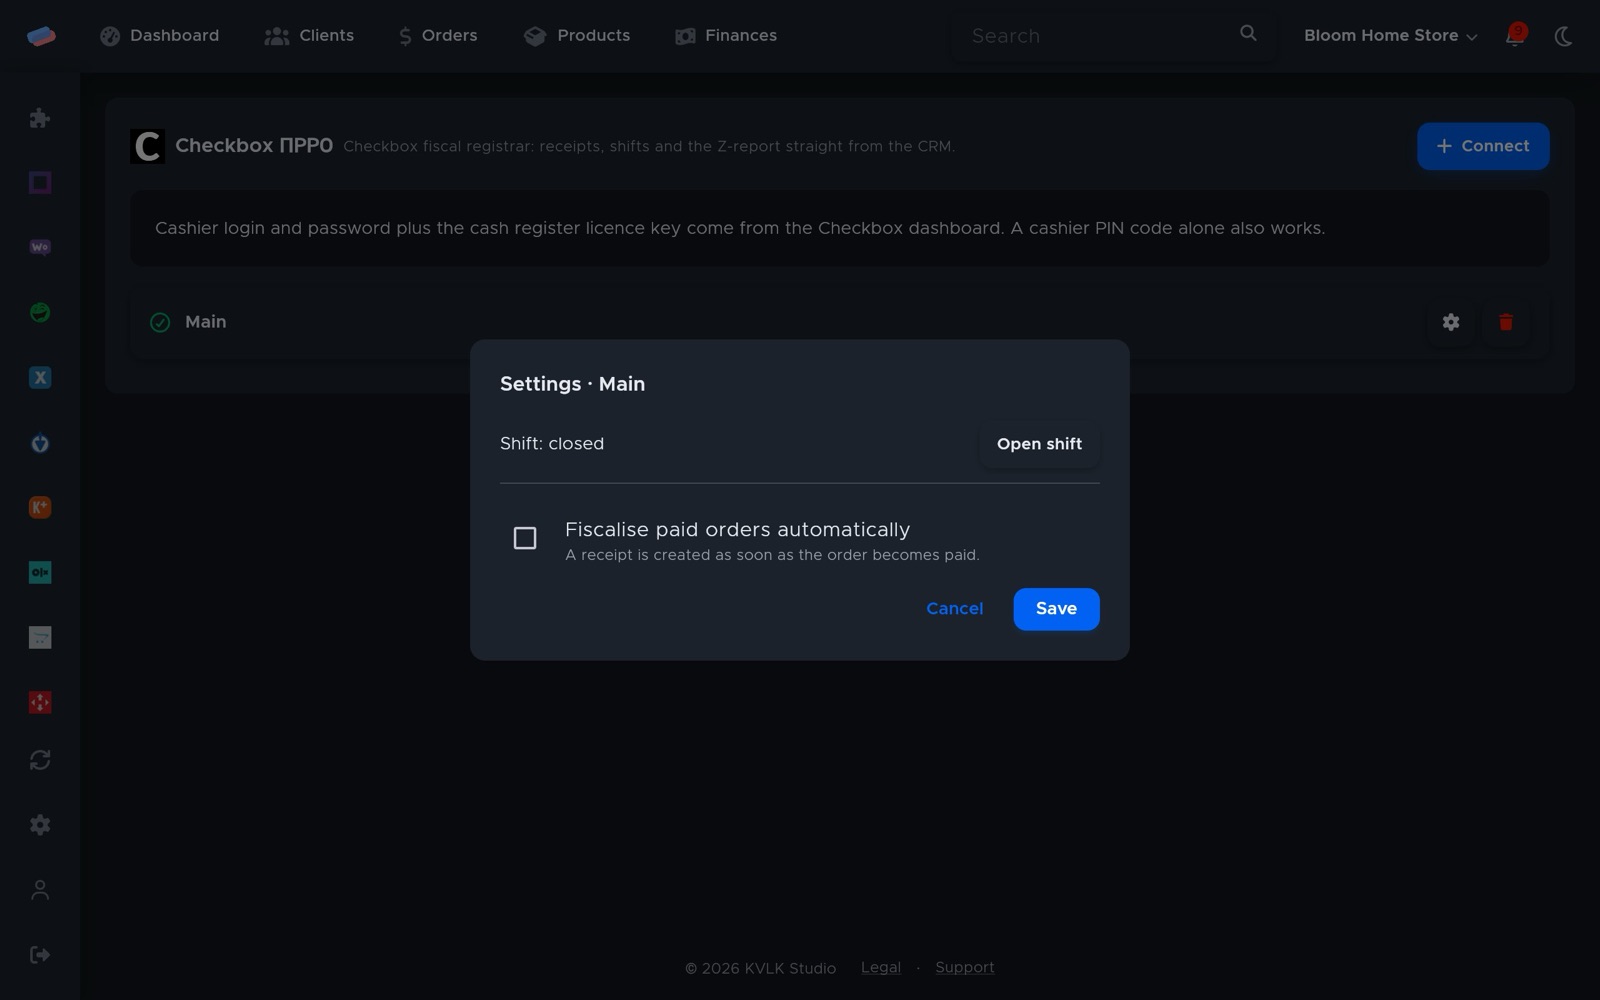The width and height of the screenshot is (1600, 1000).
Task: Open the Products menu
Action: click(x=577, y=36)
